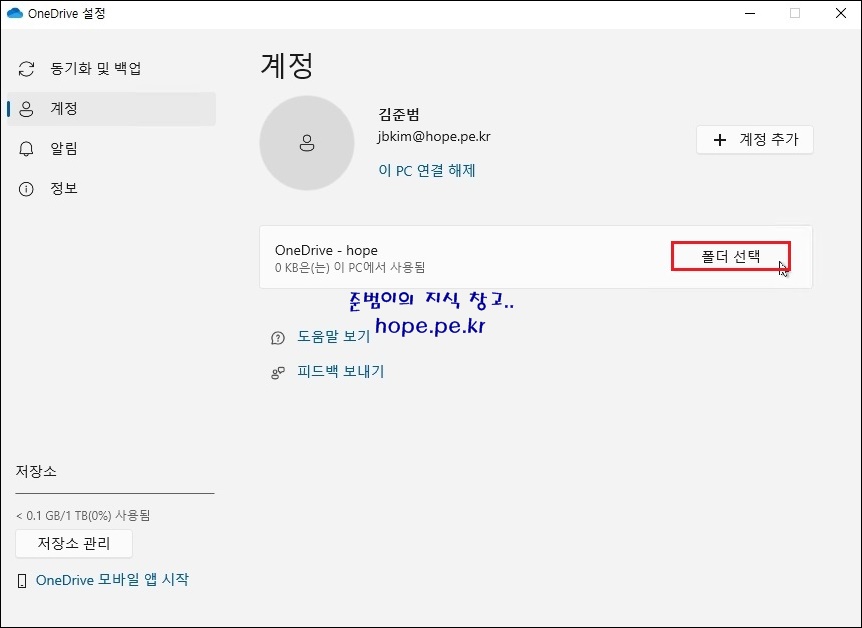Open the 피드백 보내기 link

tap(340, 371)
